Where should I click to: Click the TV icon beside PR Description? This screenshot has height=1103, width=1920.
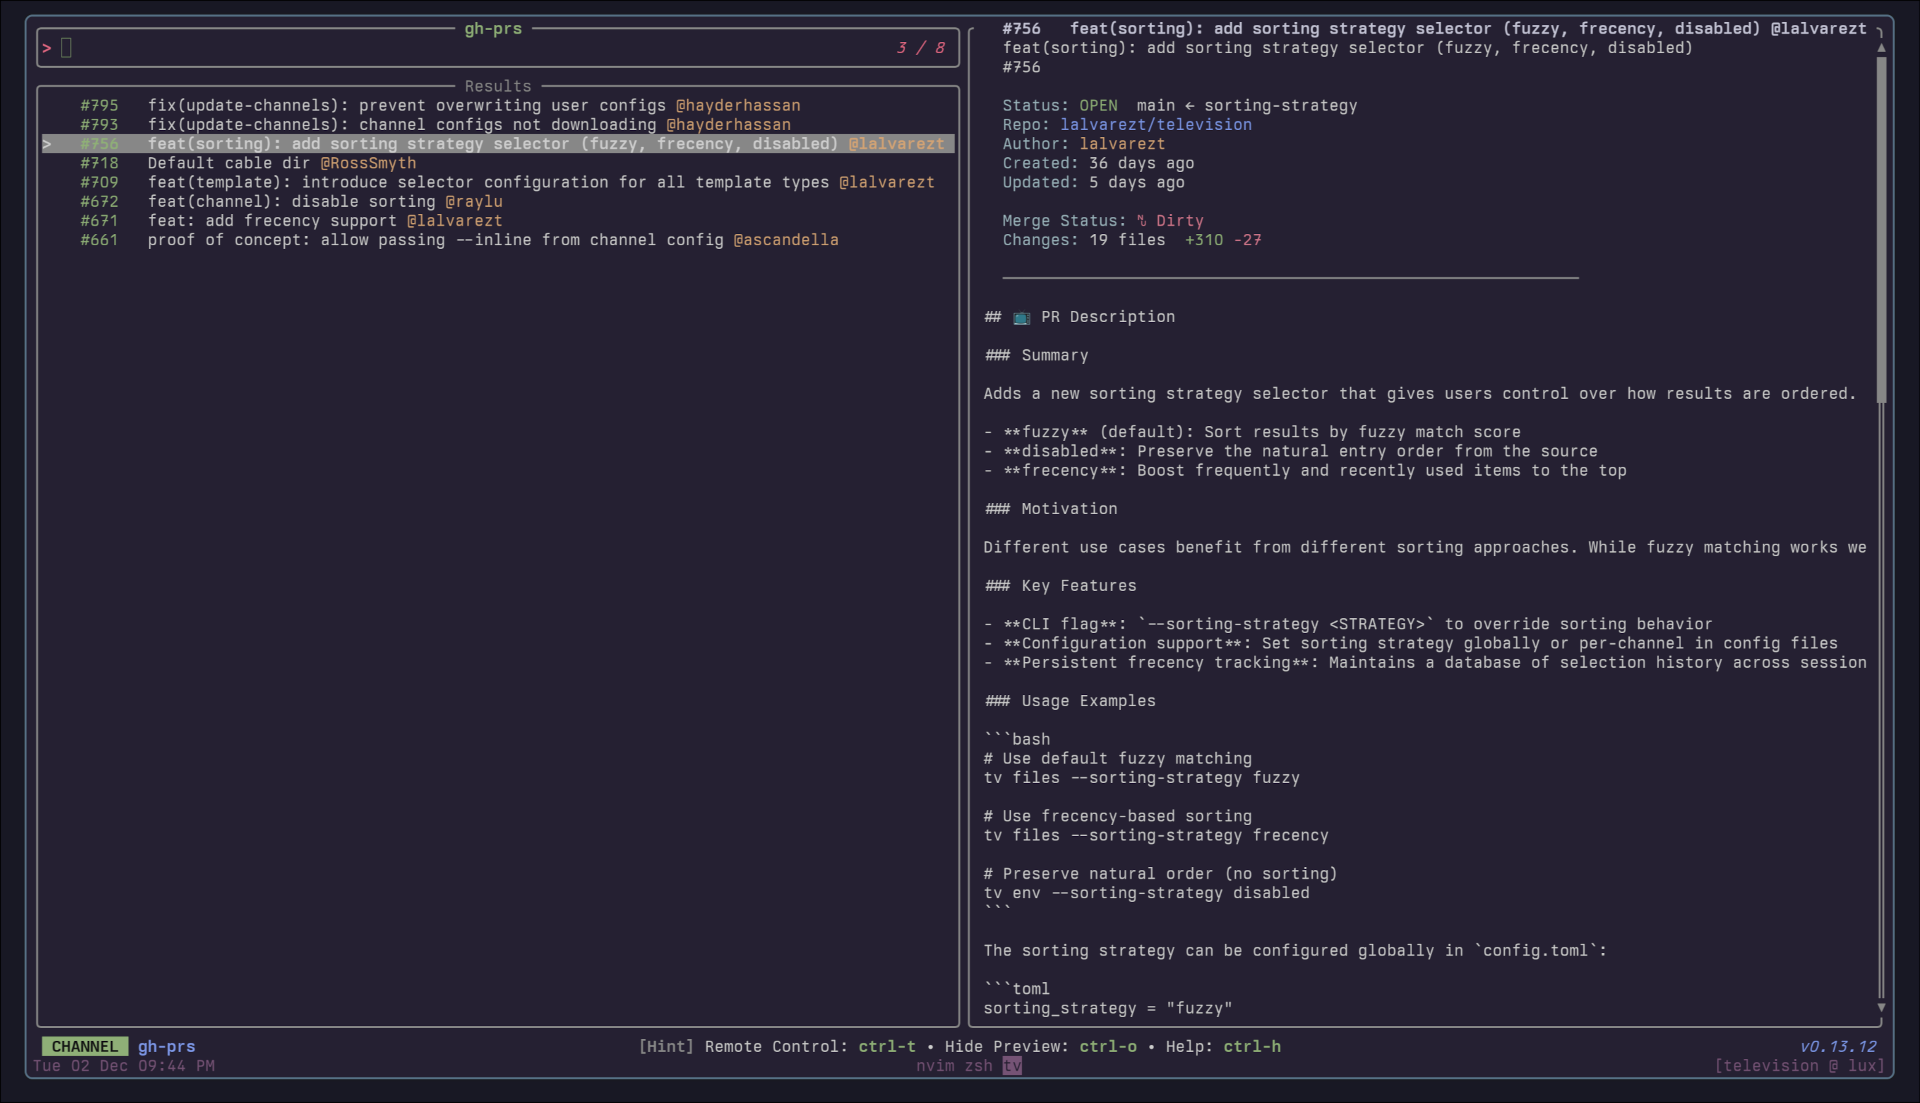click(x=1021, y=317)
